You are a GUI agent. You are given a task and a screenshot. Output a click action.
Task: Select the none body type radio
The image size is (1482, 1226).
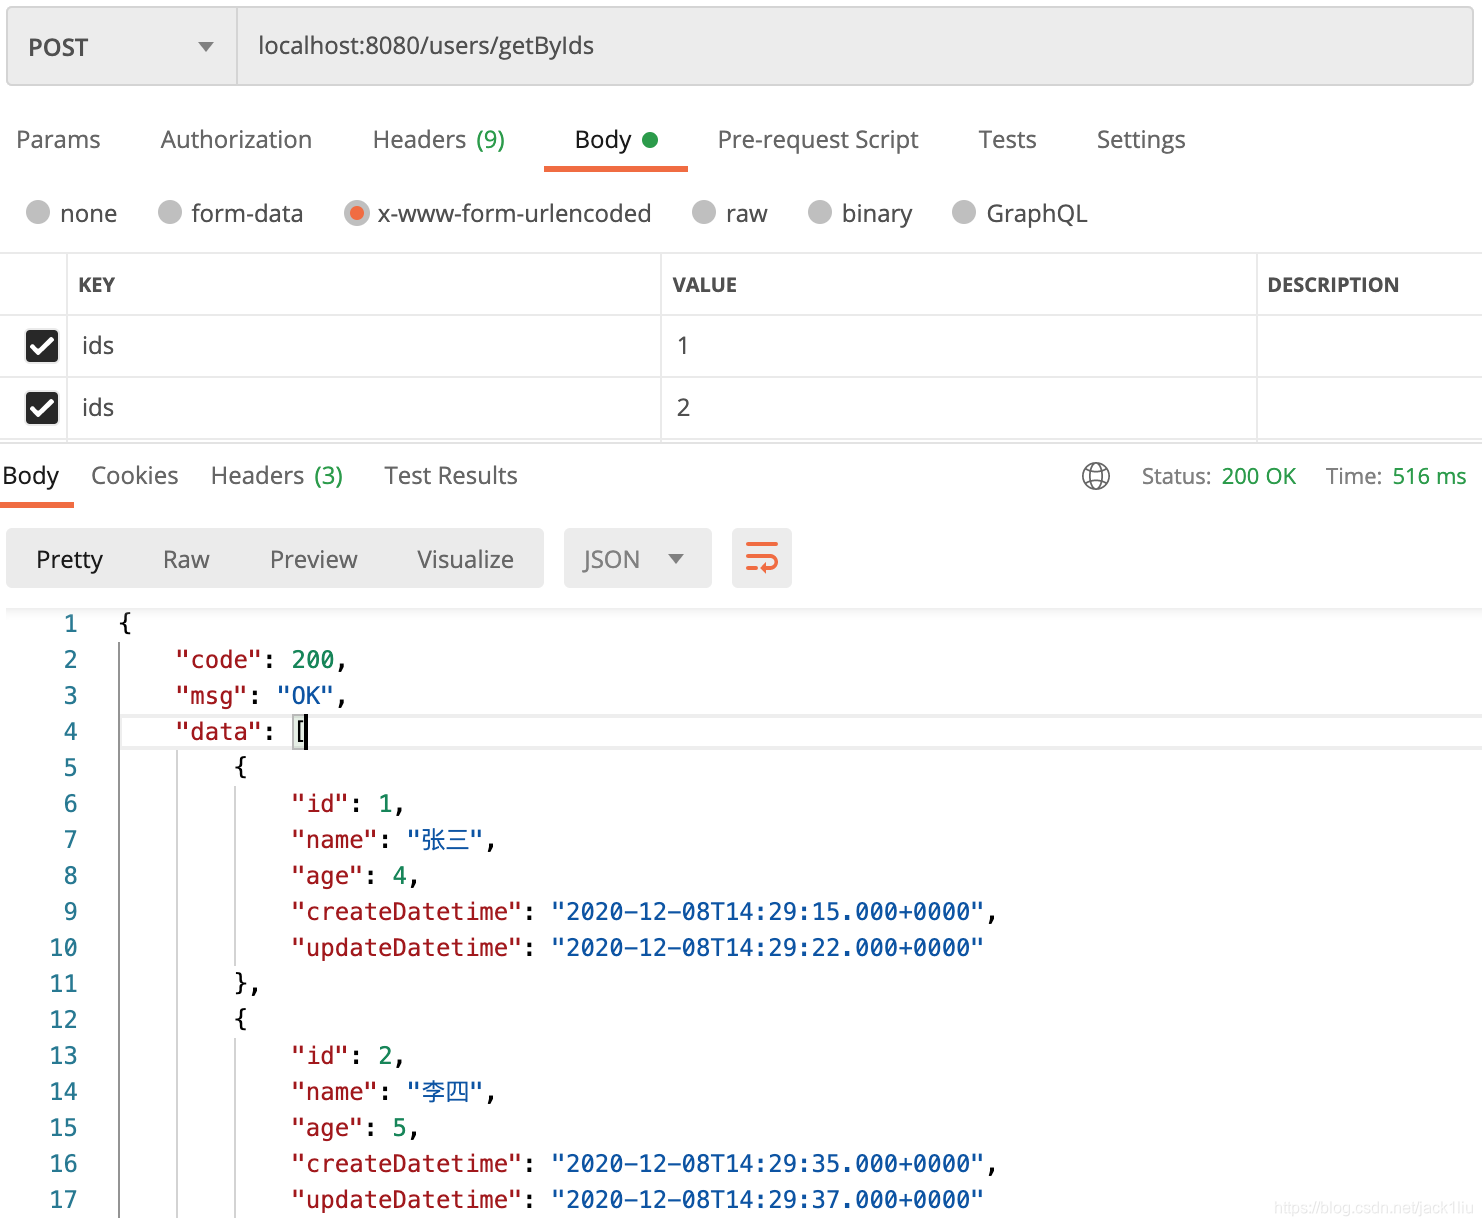pos(38,212)
